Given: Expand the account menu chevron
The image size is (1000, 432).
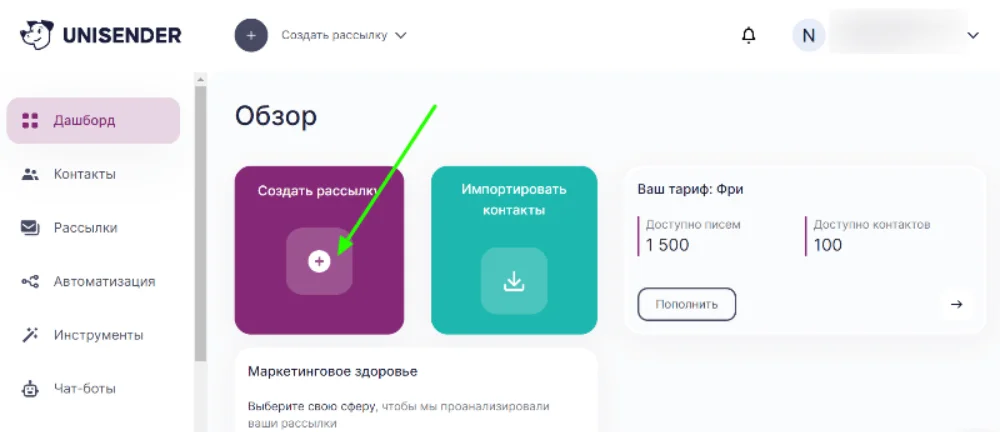Looking at the screenshot, I should click(x=973, y=35).
